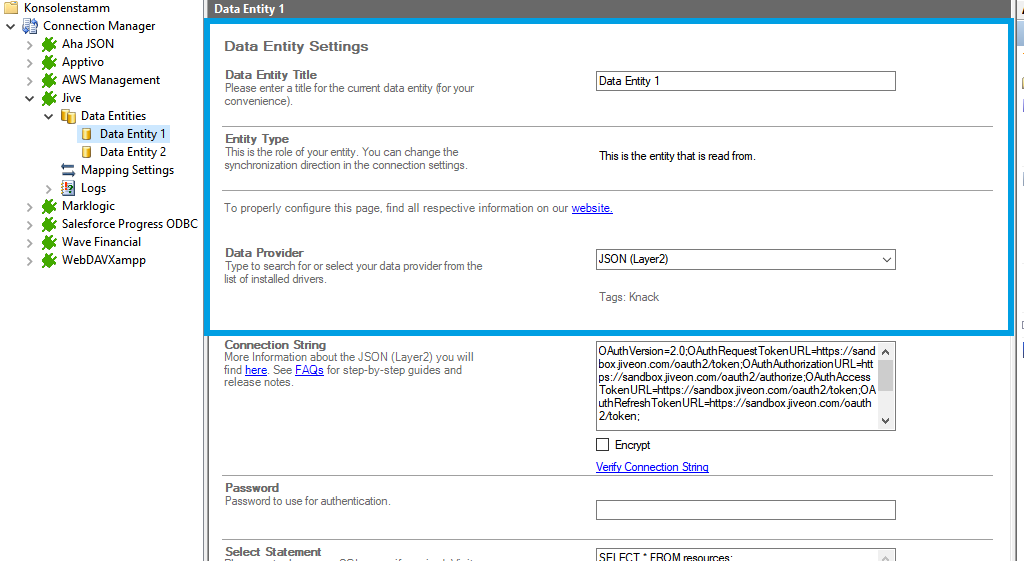The height and width of the screenshot is (561, 1024).
Task: Click Verify Connection String link
Action: click(x=652, y=467)
